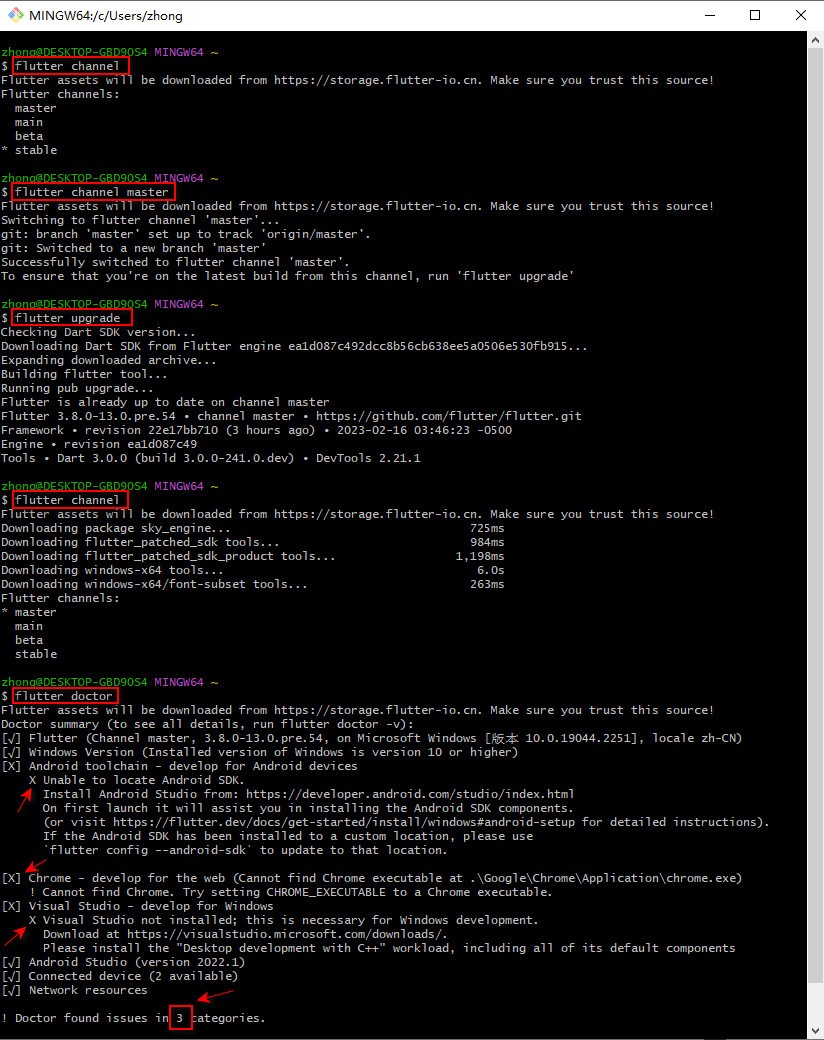Click the Git Bash icon in title bar
The image size is (824, 1040).
point(15,15)
